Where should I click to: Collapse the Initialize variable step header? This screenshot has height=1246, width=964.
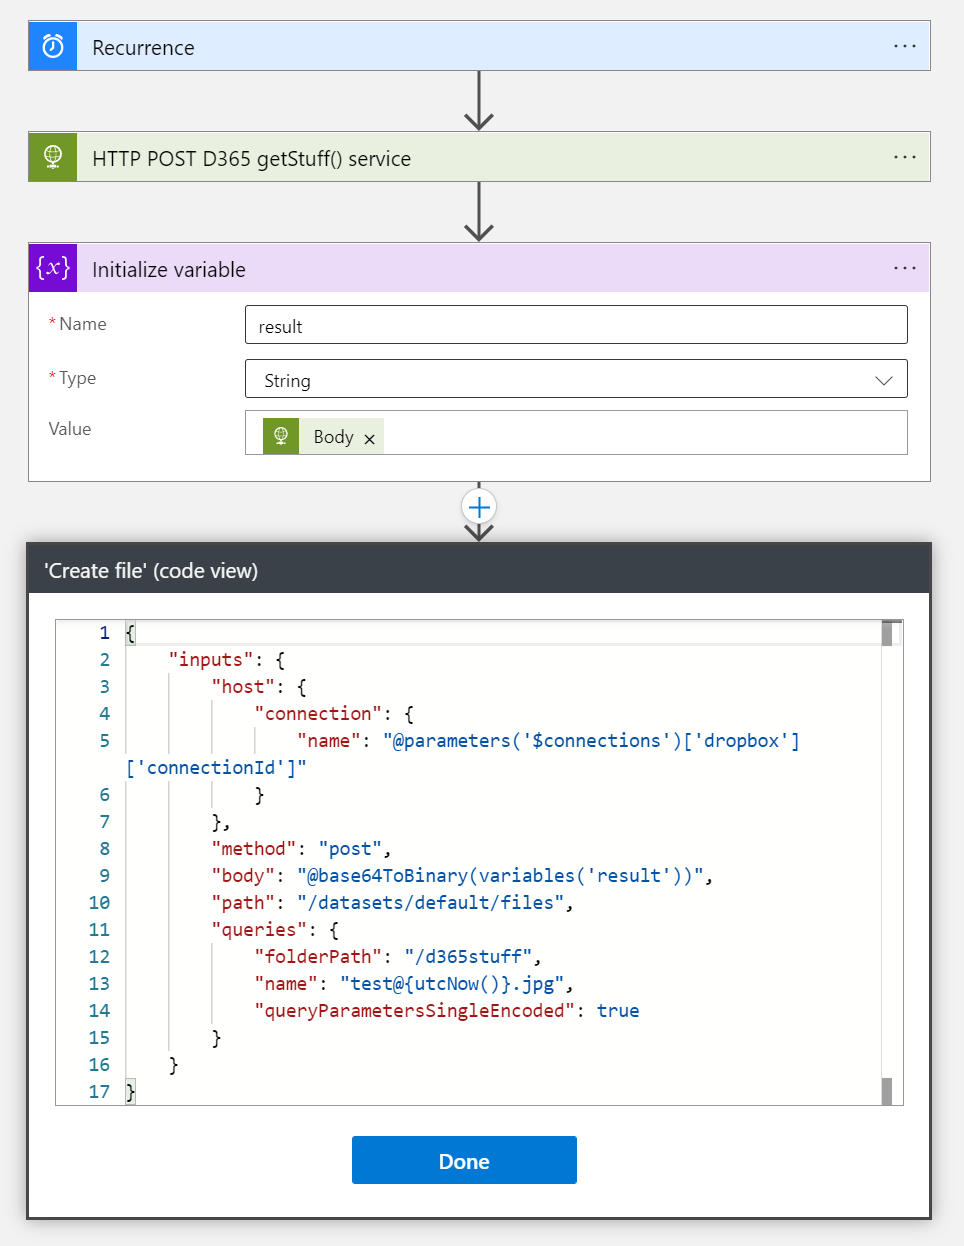[479, 268]
